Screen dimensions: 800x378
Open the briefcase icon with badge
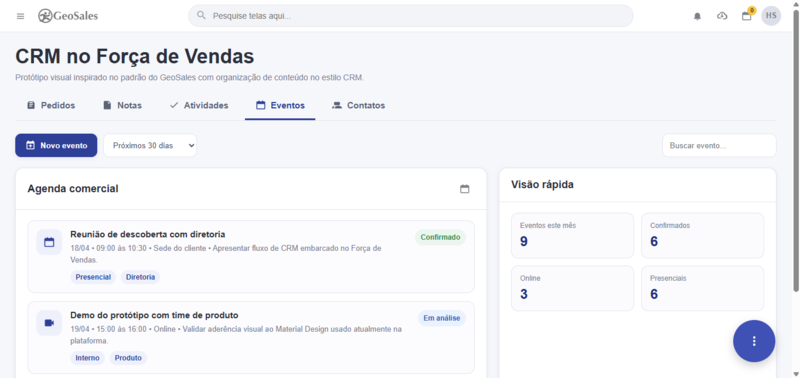point(747,15)
